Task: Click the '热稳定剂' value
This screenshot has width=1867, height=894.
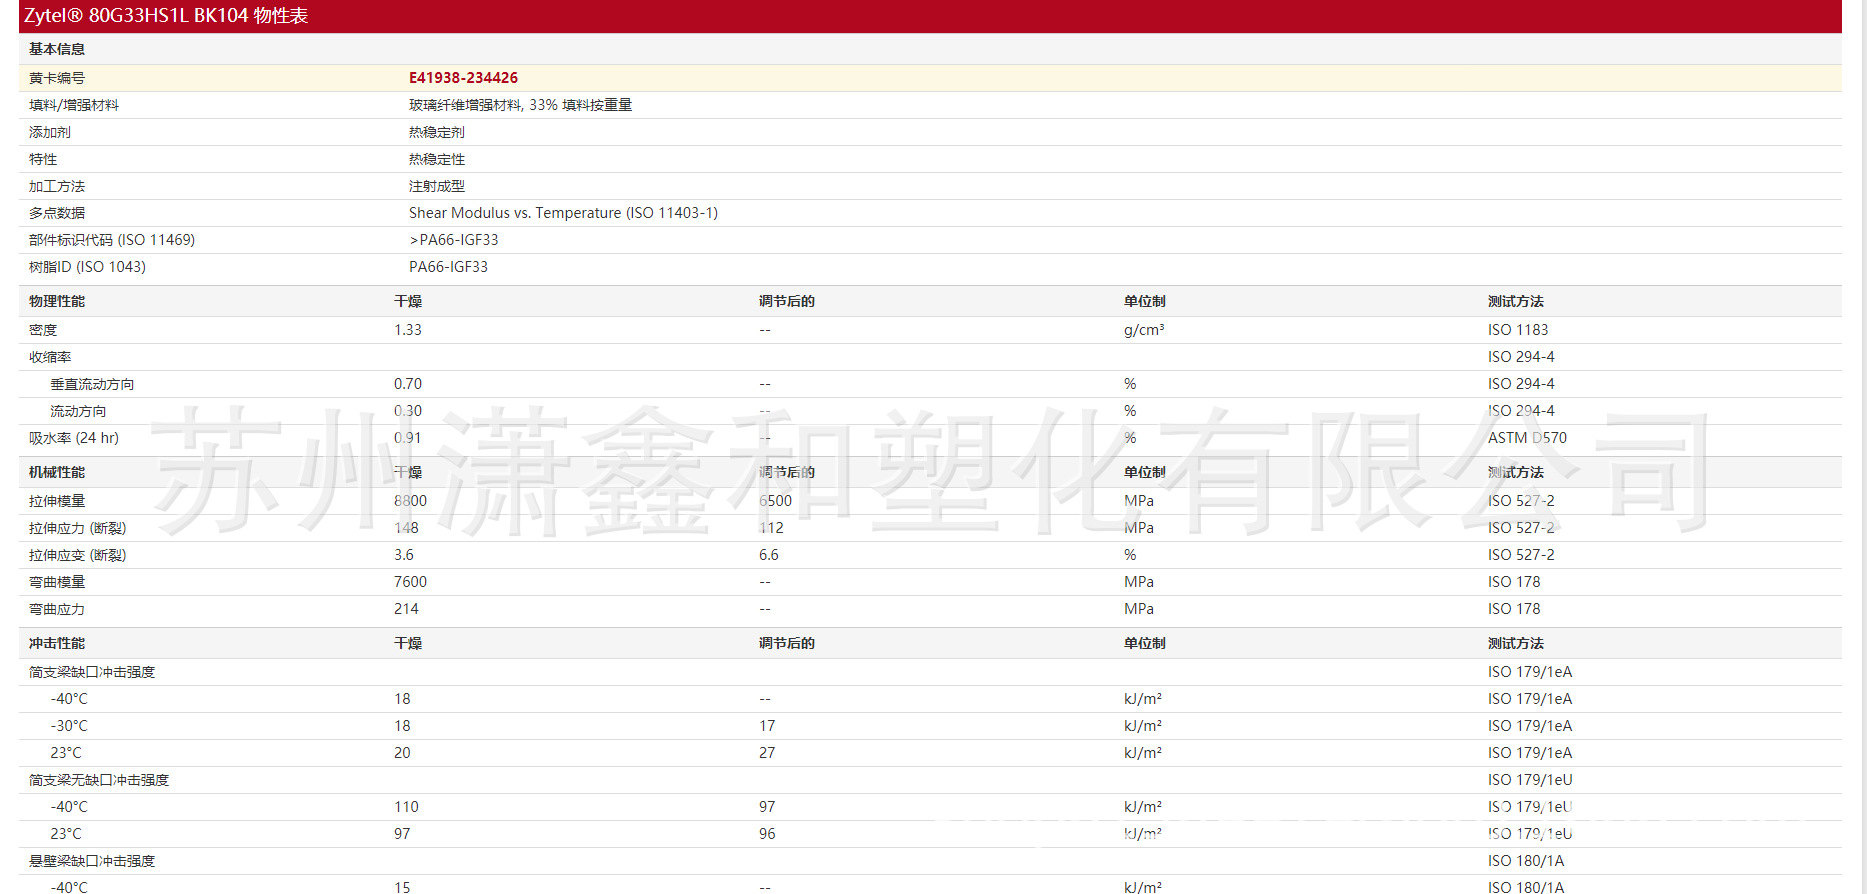Action: (x=437, y=132)
